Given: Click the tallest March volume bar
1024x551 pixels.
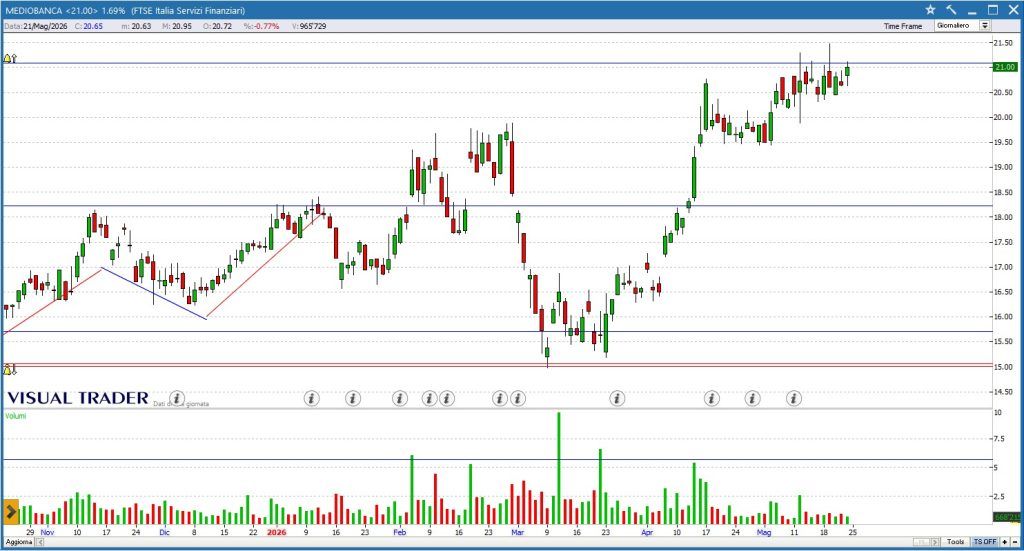Looking at the screenshot, I should point(558,467).
